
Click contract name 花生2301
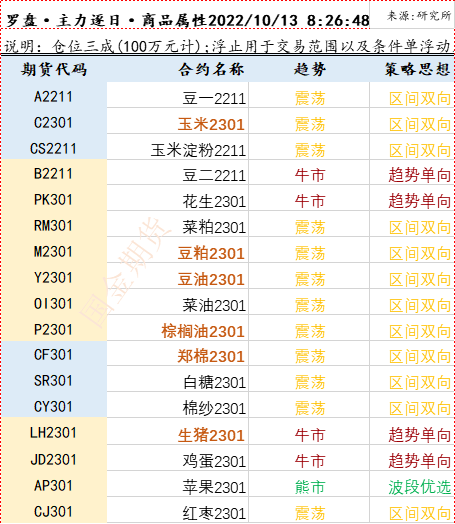click(214, 202)
